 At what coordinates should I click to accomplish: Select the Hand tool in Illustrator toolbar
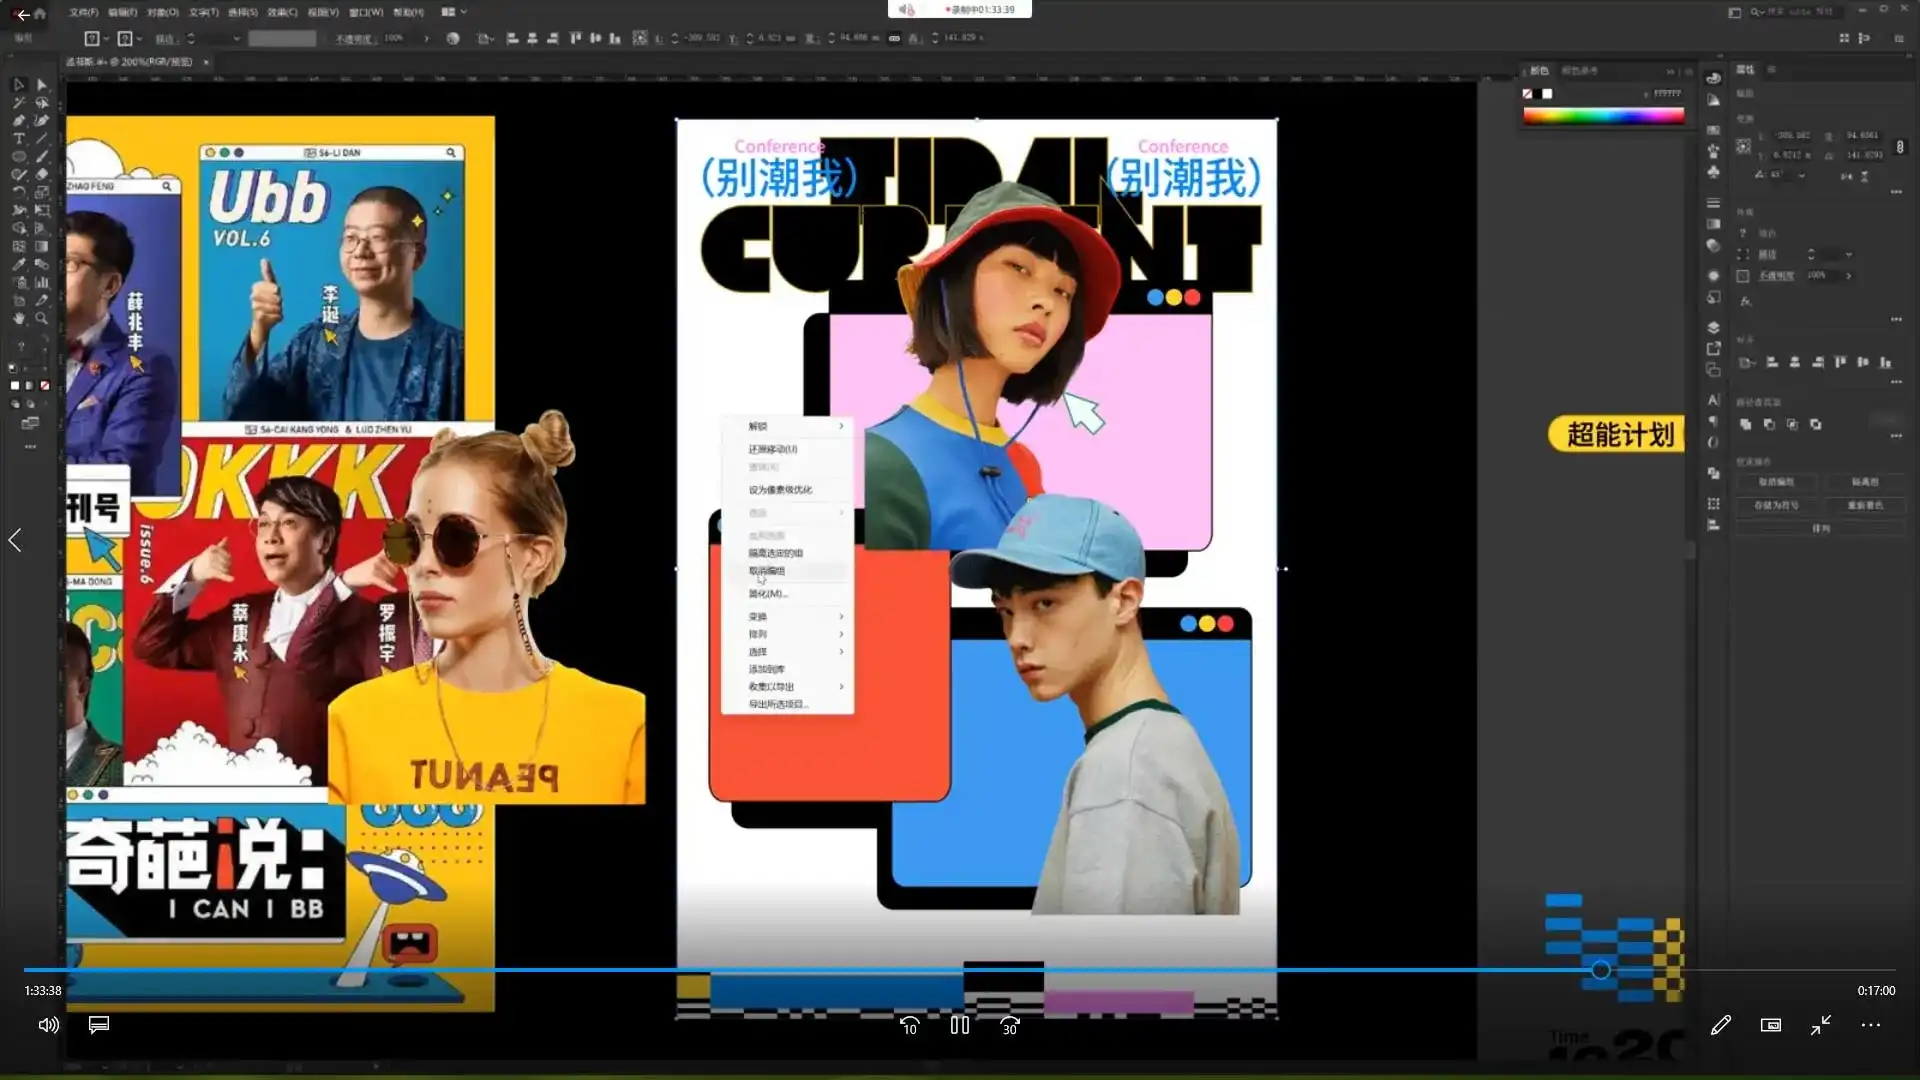click(x=18, y=318)
